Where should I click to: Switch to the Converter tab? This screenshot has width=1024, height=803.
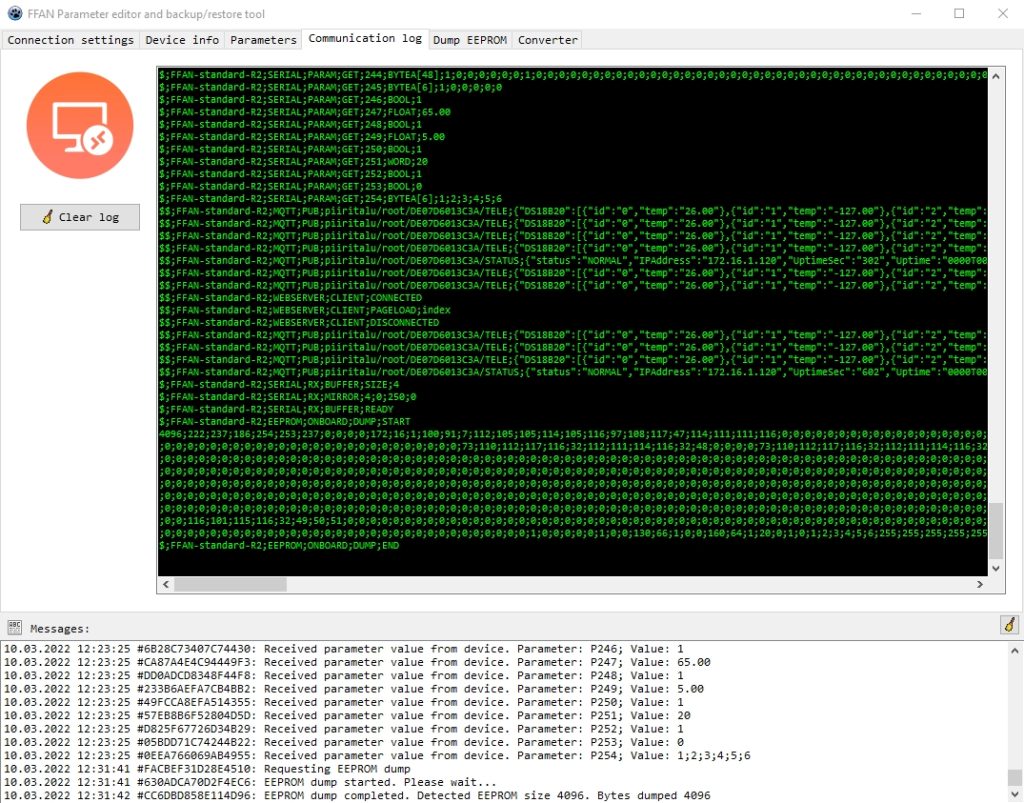(x=548, y=40)
